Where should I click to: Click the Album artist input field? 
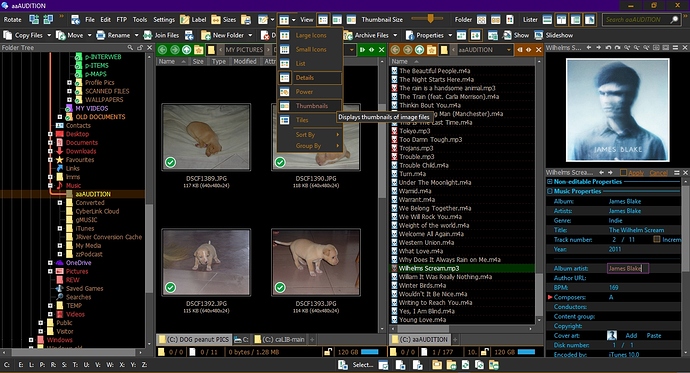pos(628,268)
